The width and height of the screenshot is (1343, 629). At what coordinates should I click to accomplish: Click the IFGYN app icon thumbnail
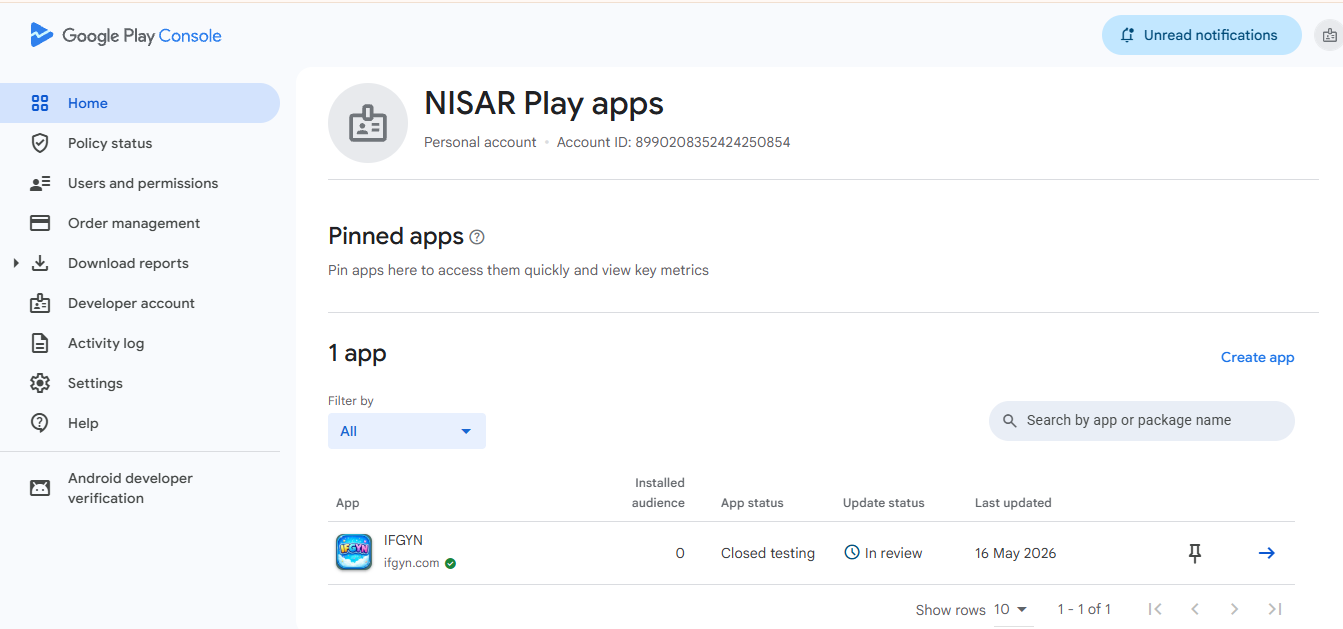click(x=354, y=552)
